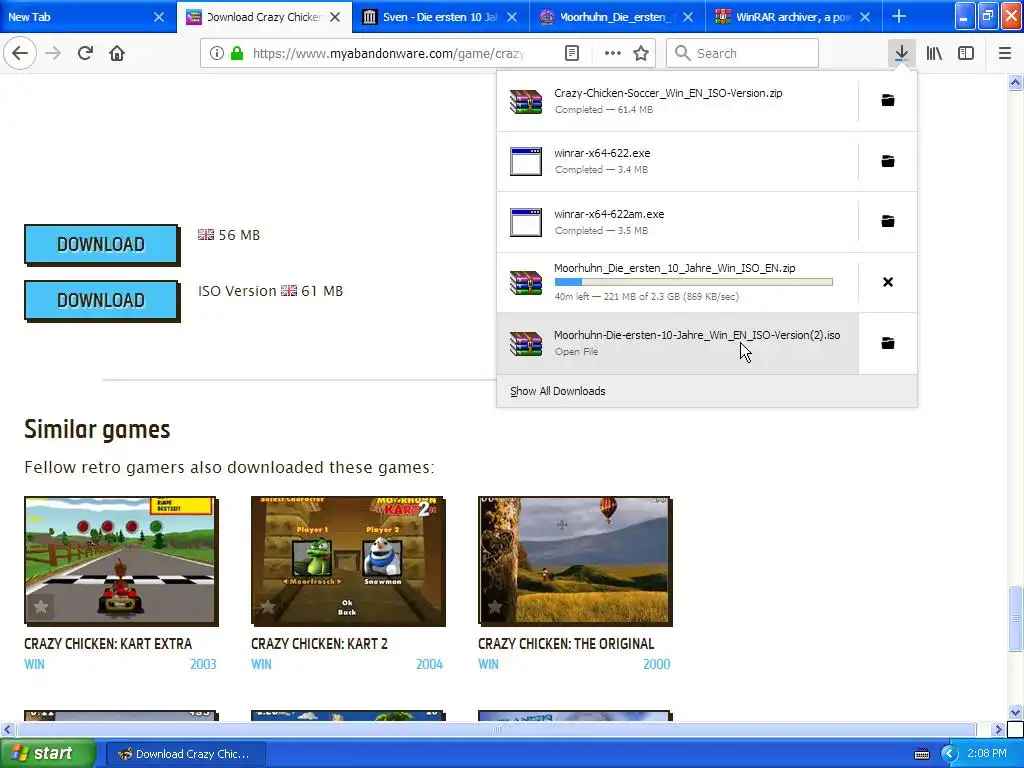Go back using the browser back arrow
Viewport: 1024px width, 768px height.
pos(20,53)
